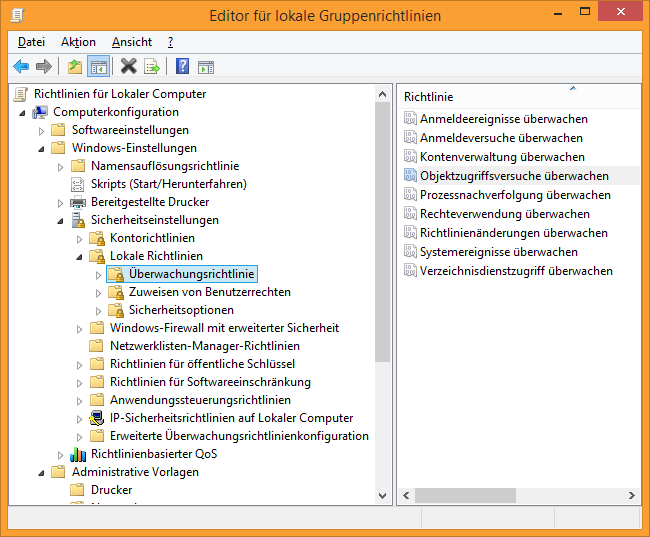650x537 pixels.
Task: Click the blue Help question mark icon
Action: (x=182, y=67)
